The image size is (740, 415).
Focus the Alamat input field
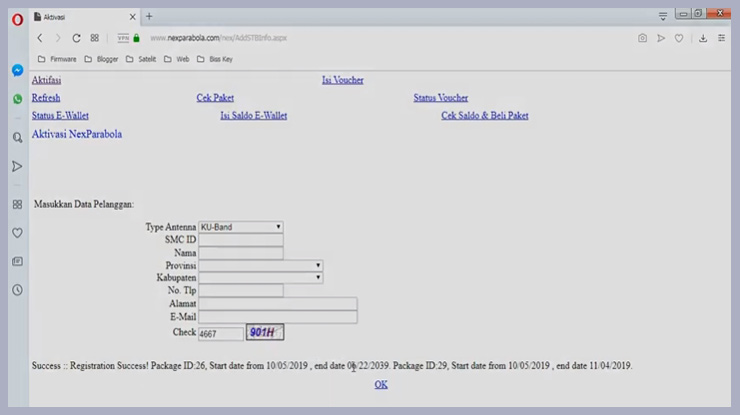(278, 304)
